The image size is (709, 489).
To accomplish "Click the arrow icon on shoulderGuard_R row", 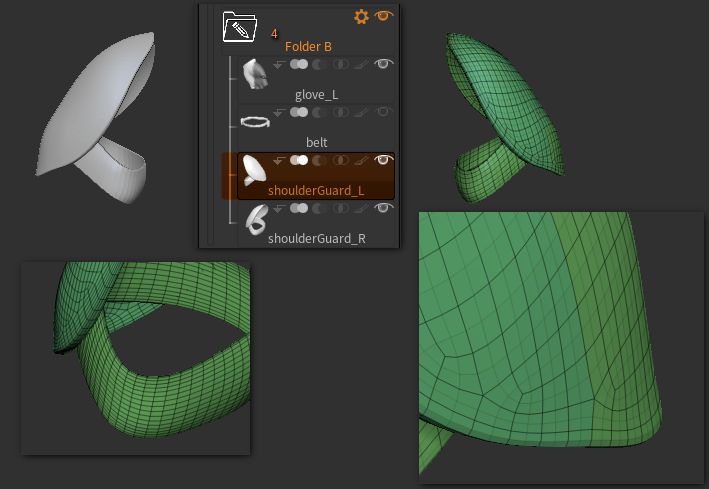I will [x=279, y=209].
